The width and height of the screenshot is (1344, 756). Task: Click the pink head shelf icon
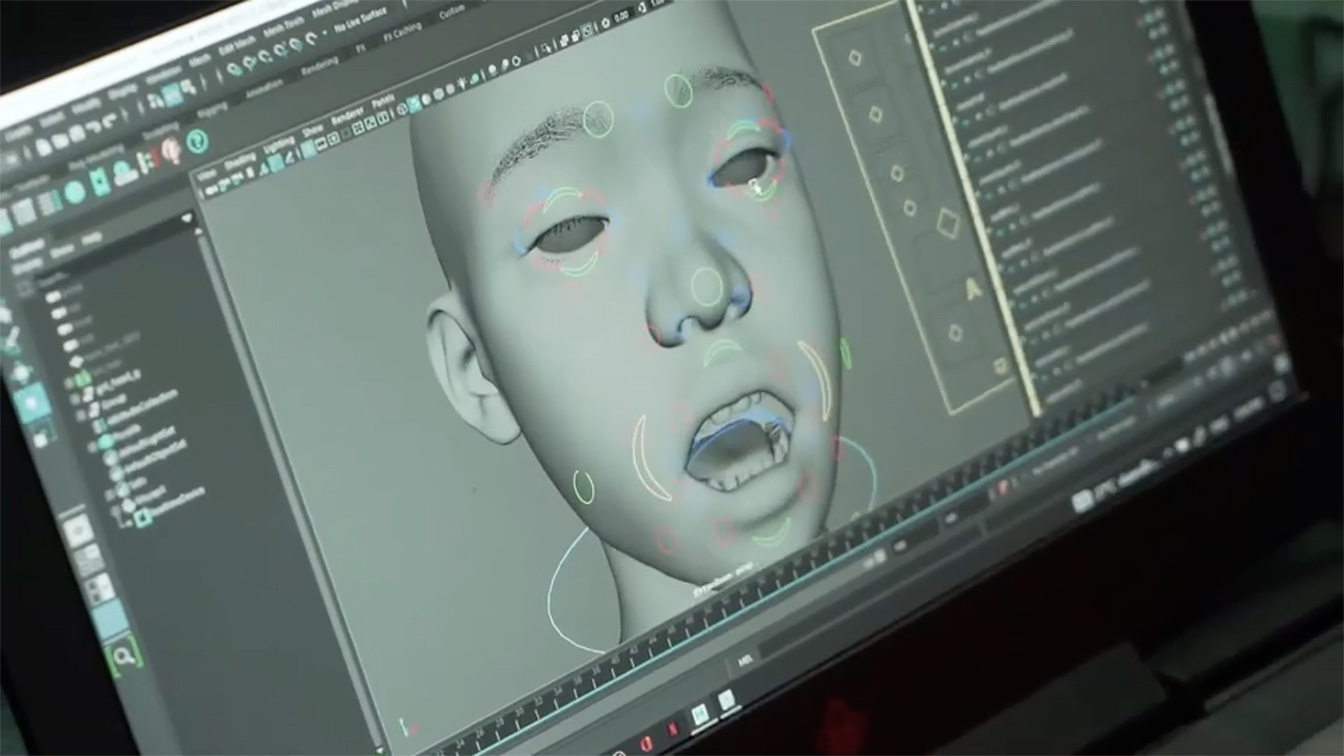[171, 149]
